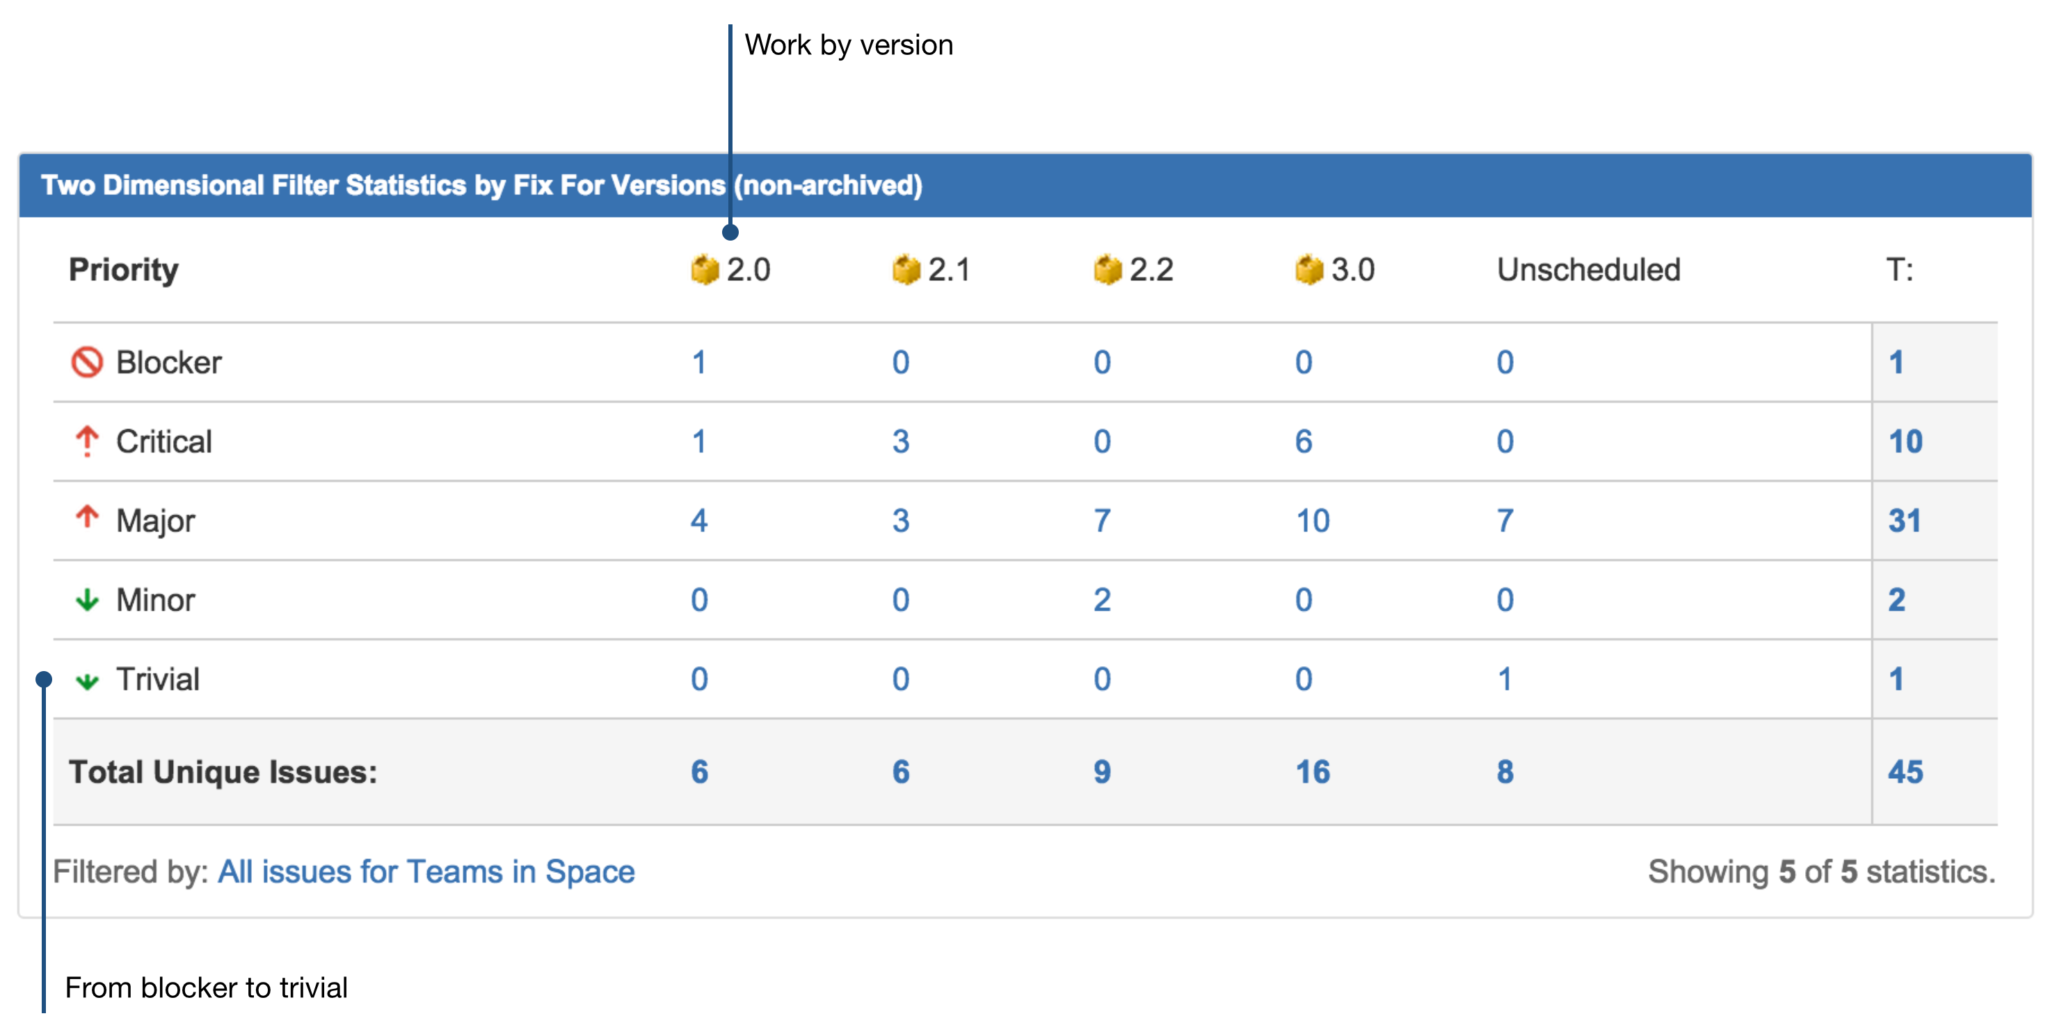Click the Major priority arrow icon
The image size is (2048, 1032).
click(87, 517)
